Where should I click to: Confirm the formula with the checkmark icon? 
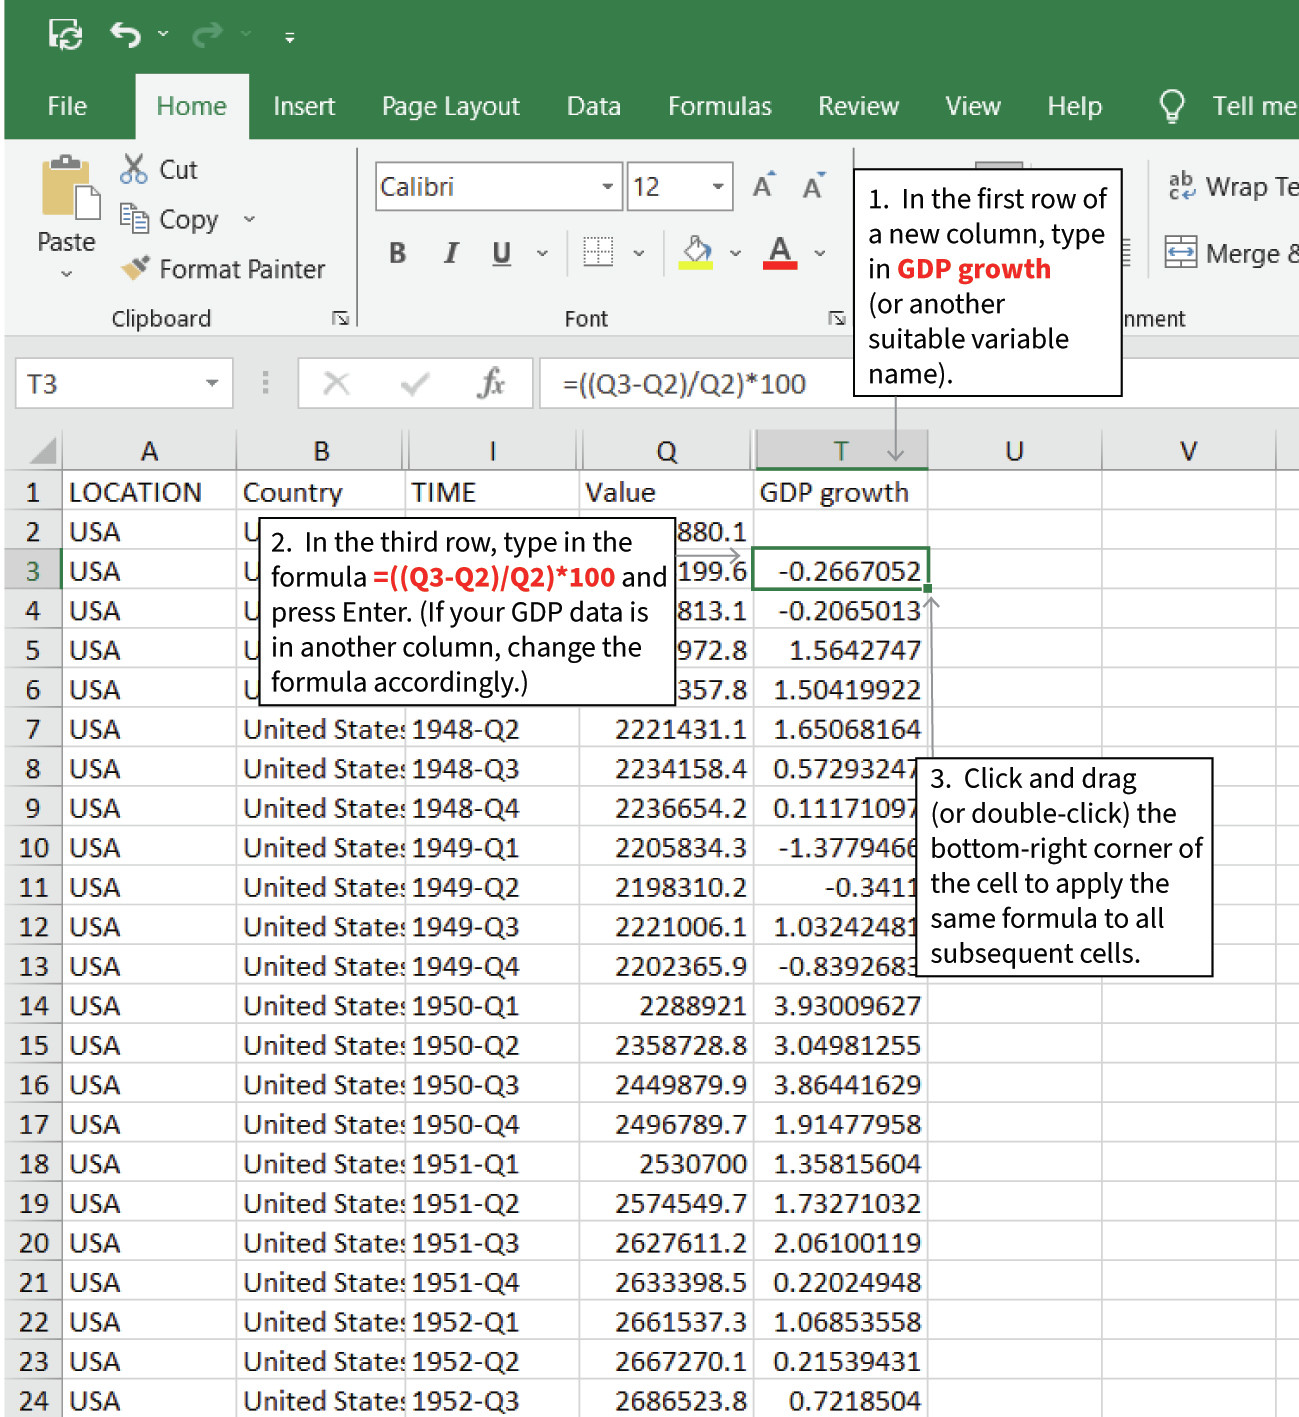coord(413,383)
